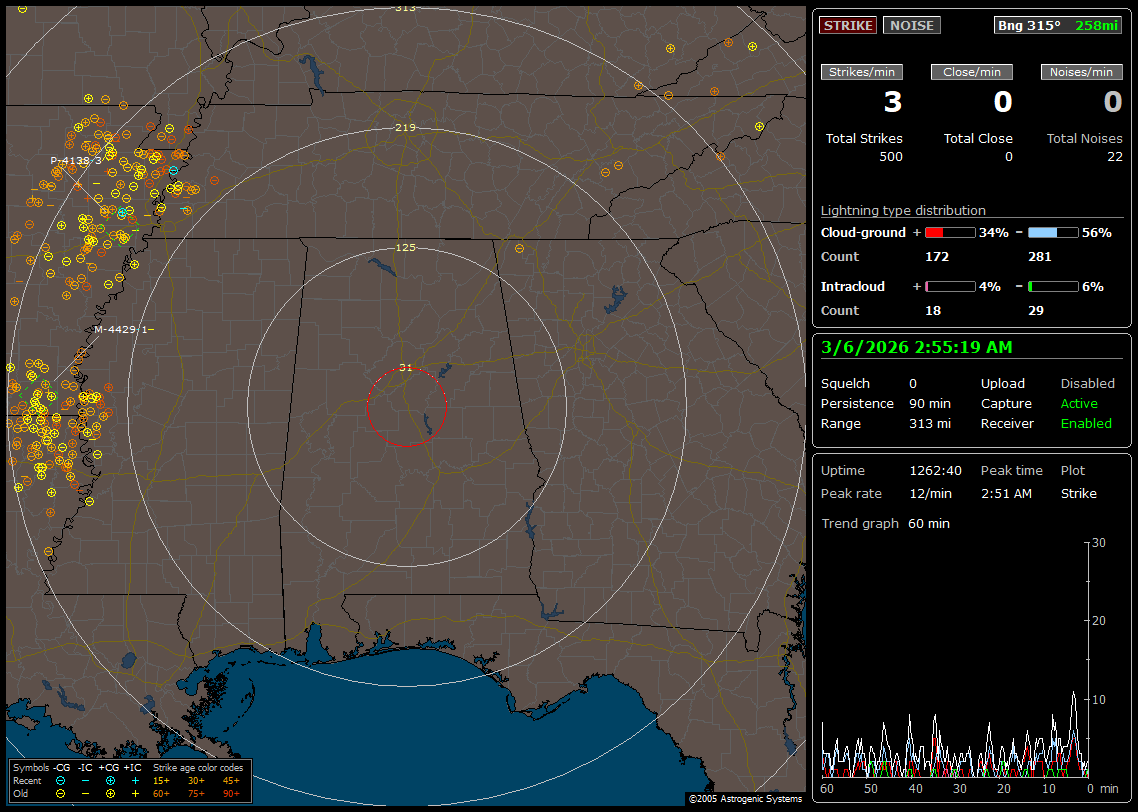The width and height of the screenshot is (1138, 812).
Task: Click the green Receiver Enabled status
Action: (x=1086, y=423)
